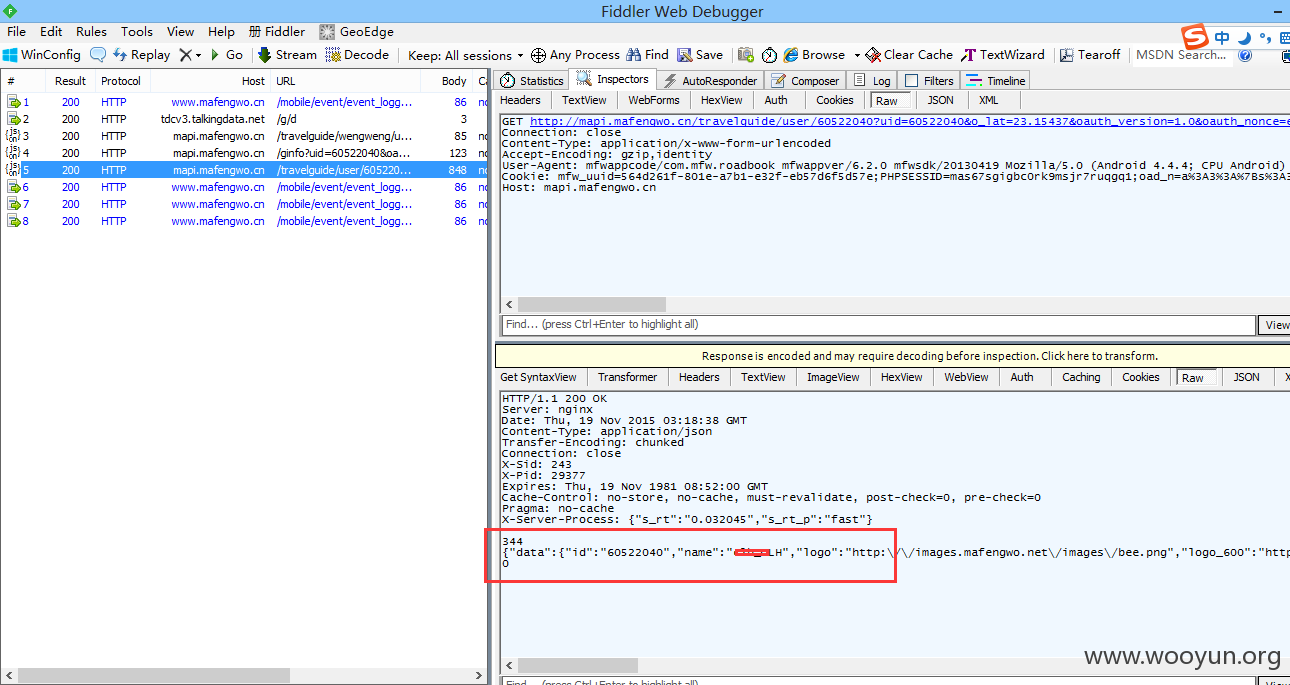Replay the selected session
This screenshot has width=1290, height=685.
pyautogui.click(x=141, y=55)
